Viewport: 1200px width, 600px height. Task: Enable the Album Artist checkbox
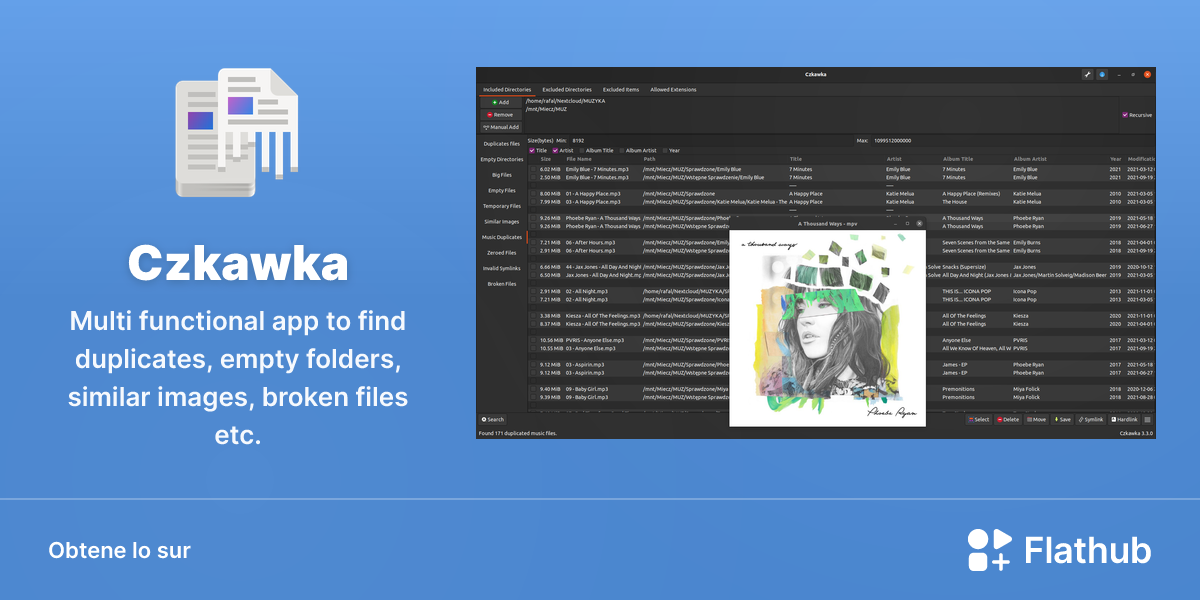(621, 150)
